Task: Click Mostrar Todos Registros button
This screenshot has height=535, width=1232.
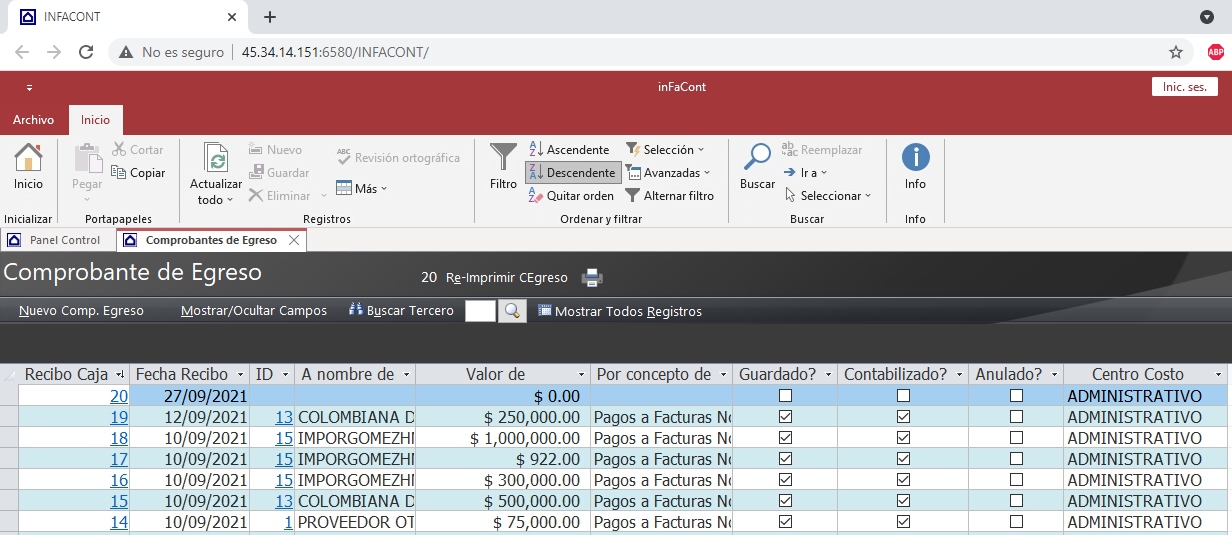Action: 620,311
